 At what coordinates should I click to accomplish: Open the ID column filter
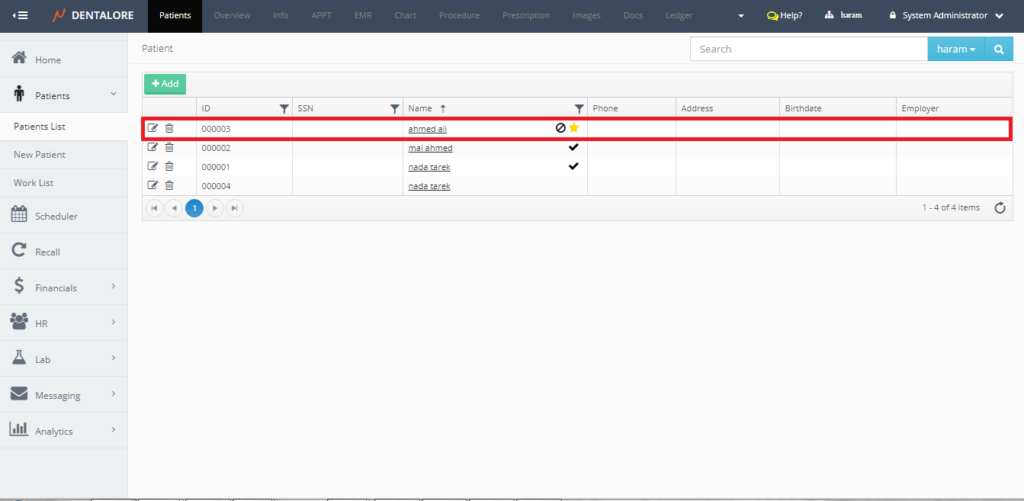(x=284, y=108)
